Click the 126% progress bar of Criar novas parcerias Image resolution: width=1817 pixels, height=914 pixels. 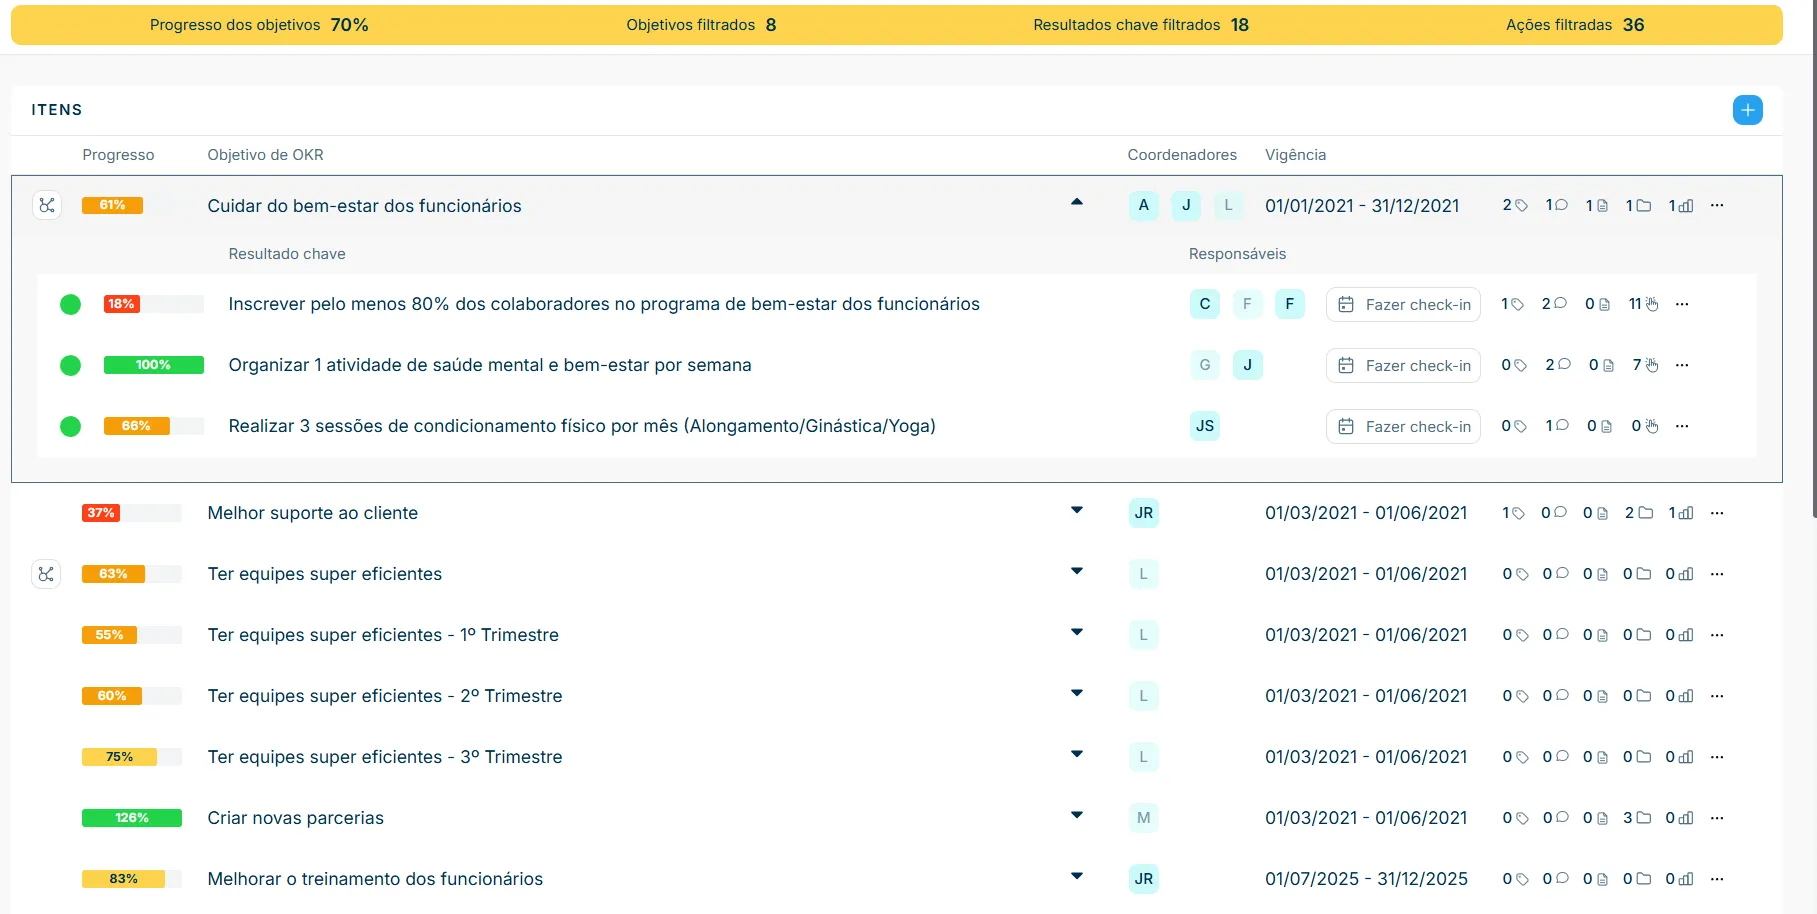[x=131, y=818]
